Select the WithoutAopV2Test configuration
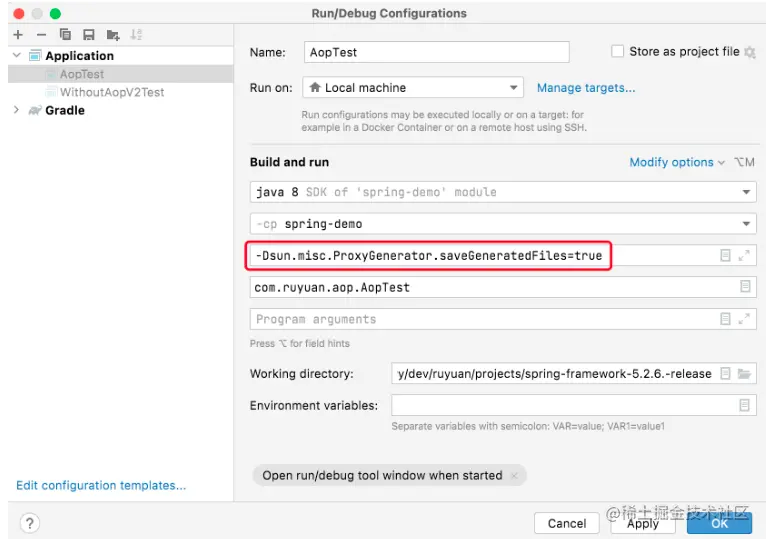 [x=111, y=92]
